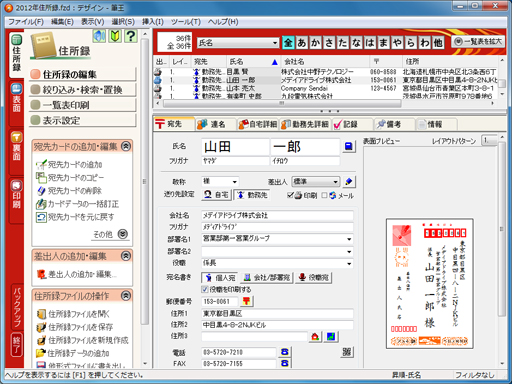Viewport: 512px width, 384px height.
Task: Switch to the 記録 tab
Action: tap(352, 124)
